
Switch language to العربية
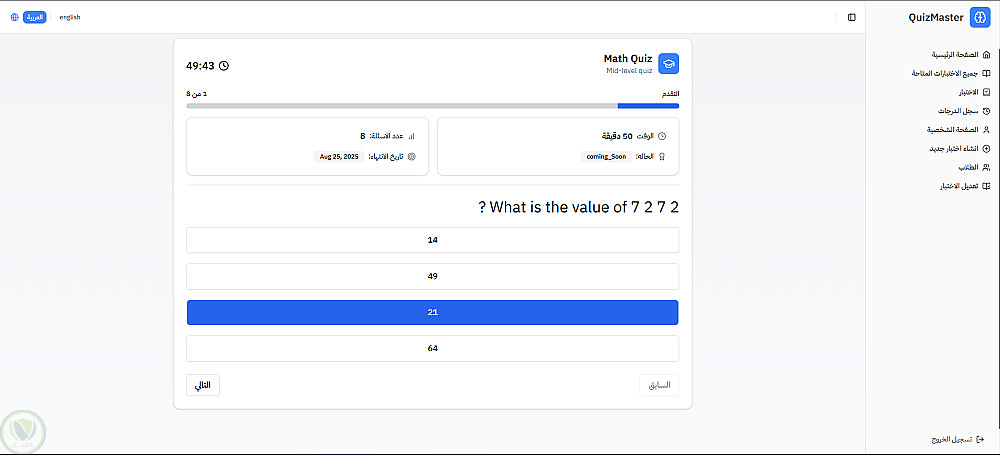pyautogui.click(x=34, y=17)
